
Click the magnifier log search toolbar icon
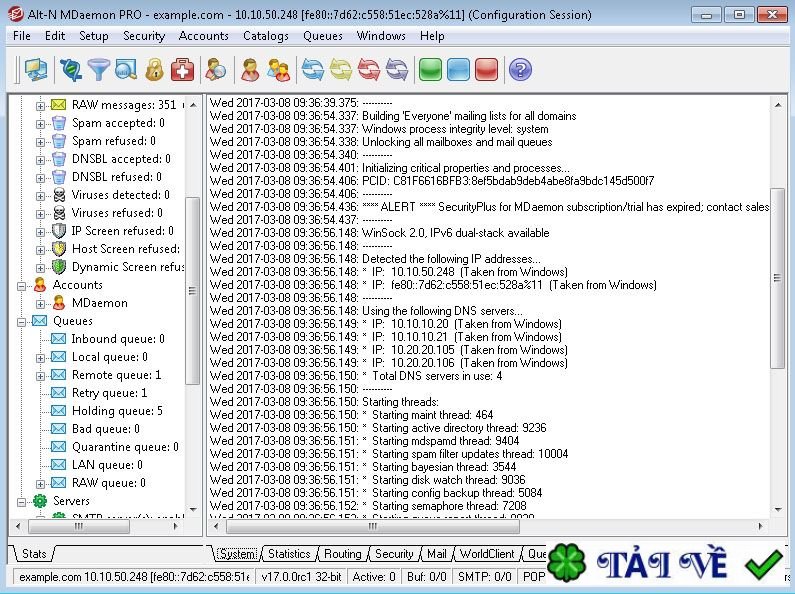tap(126, 70)
